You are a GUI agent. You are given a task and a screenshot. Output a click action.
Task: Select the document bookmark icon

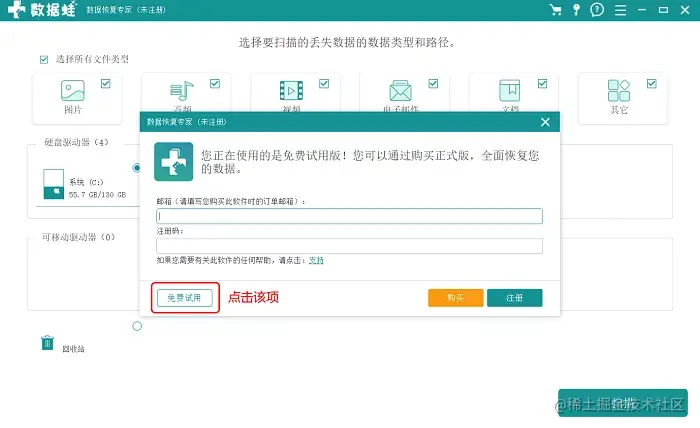[509, 91]
